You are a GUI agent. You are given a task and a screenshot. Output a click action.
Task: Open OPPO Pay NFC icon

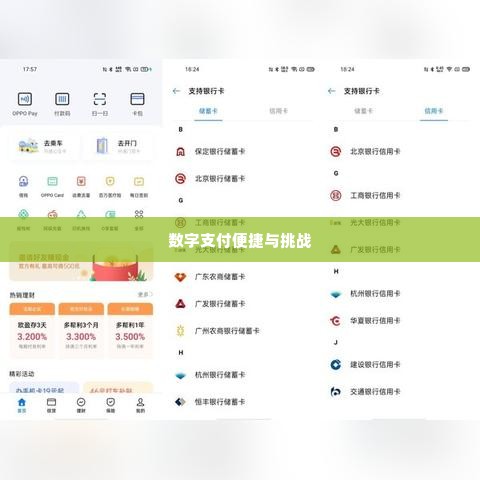point(25,99)
